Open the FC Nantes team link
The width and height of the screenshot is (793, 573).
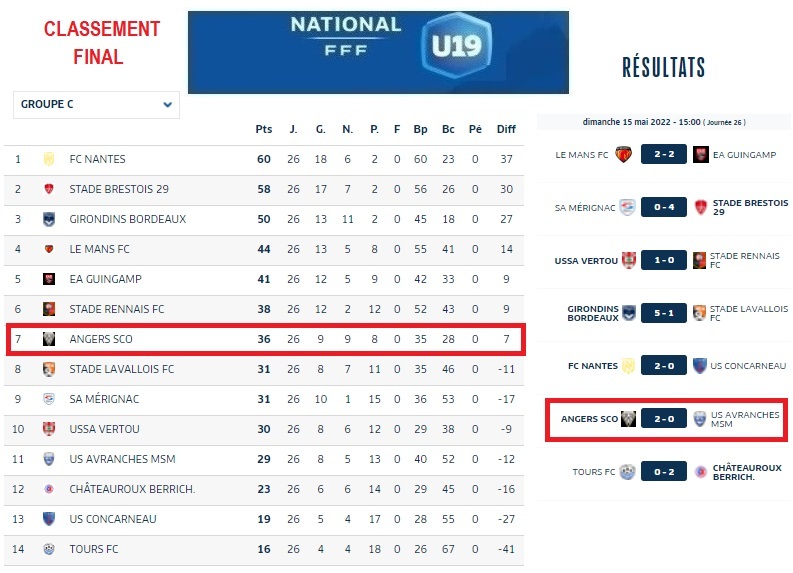(97, 159)
